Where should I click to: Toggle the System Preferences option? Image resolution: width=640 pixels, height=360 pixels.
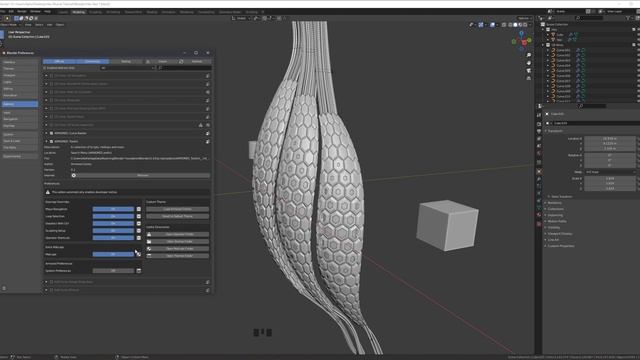coord(113,271)
